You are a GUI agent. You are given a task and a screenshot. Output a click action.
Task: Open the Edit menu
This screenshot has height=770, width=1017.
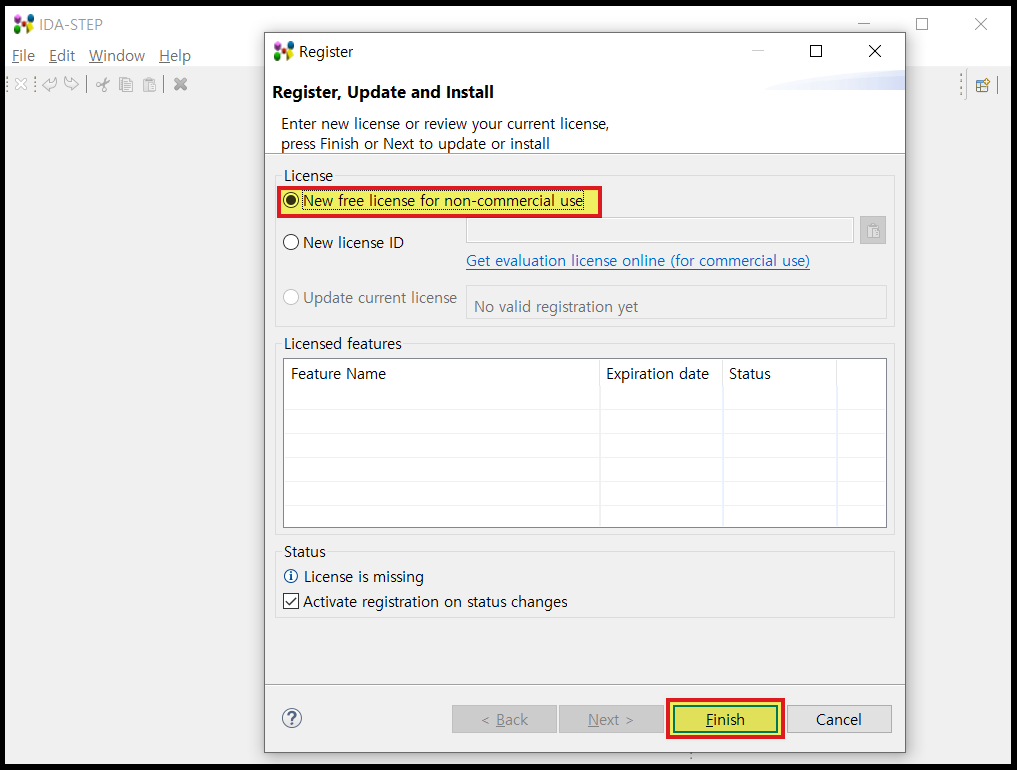tap(62, 56)
